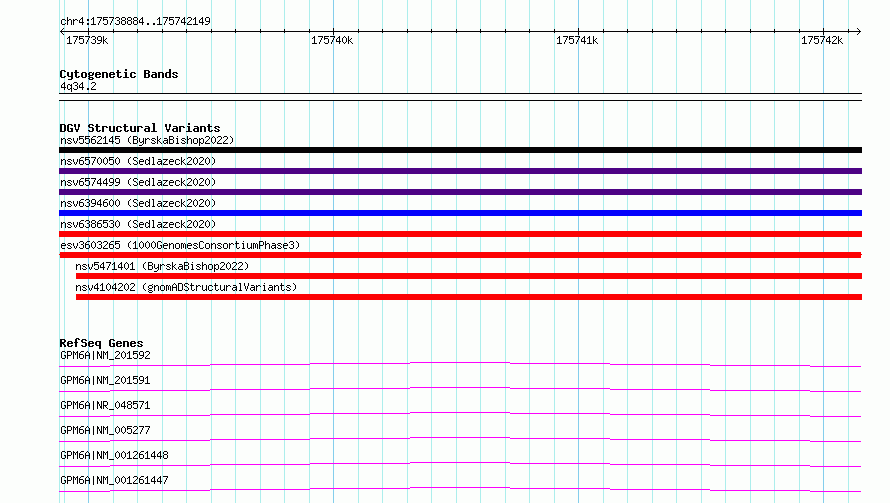Click the 175740k ruler label
The height and width of the screenshot is (503, 890).
tap(332, 40)
